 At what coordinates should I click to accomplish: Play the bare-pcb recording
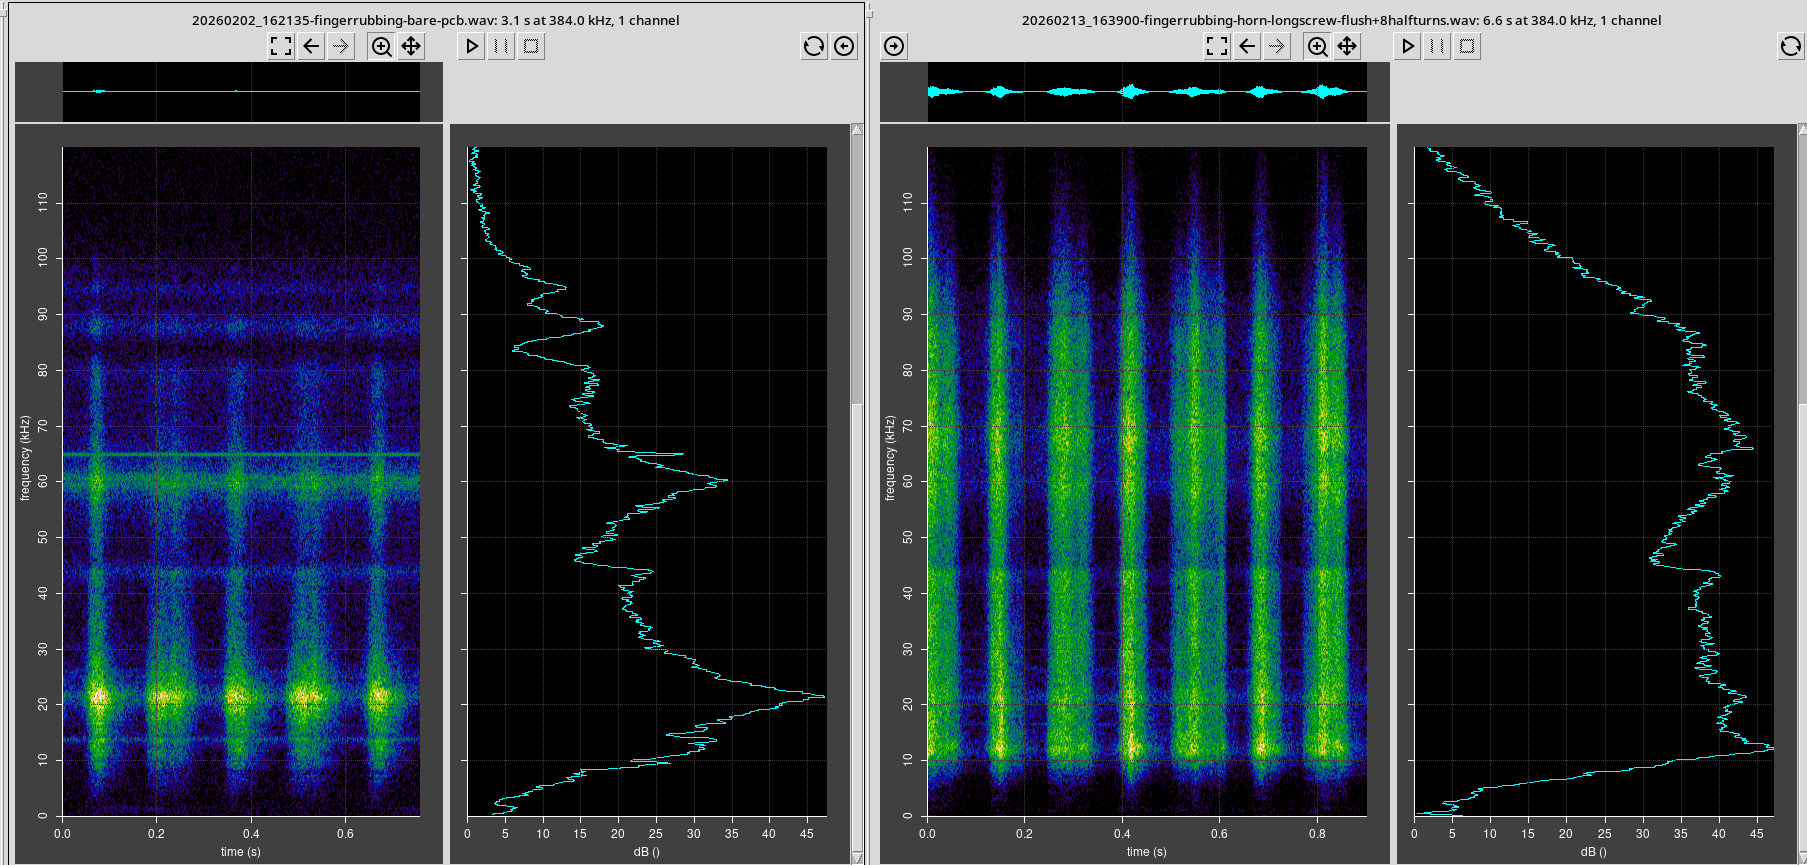(x=472, y=46)
